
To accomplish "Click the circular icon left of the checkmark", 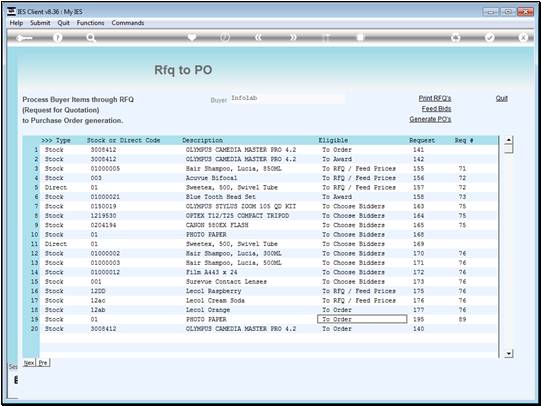I will 456,37.
